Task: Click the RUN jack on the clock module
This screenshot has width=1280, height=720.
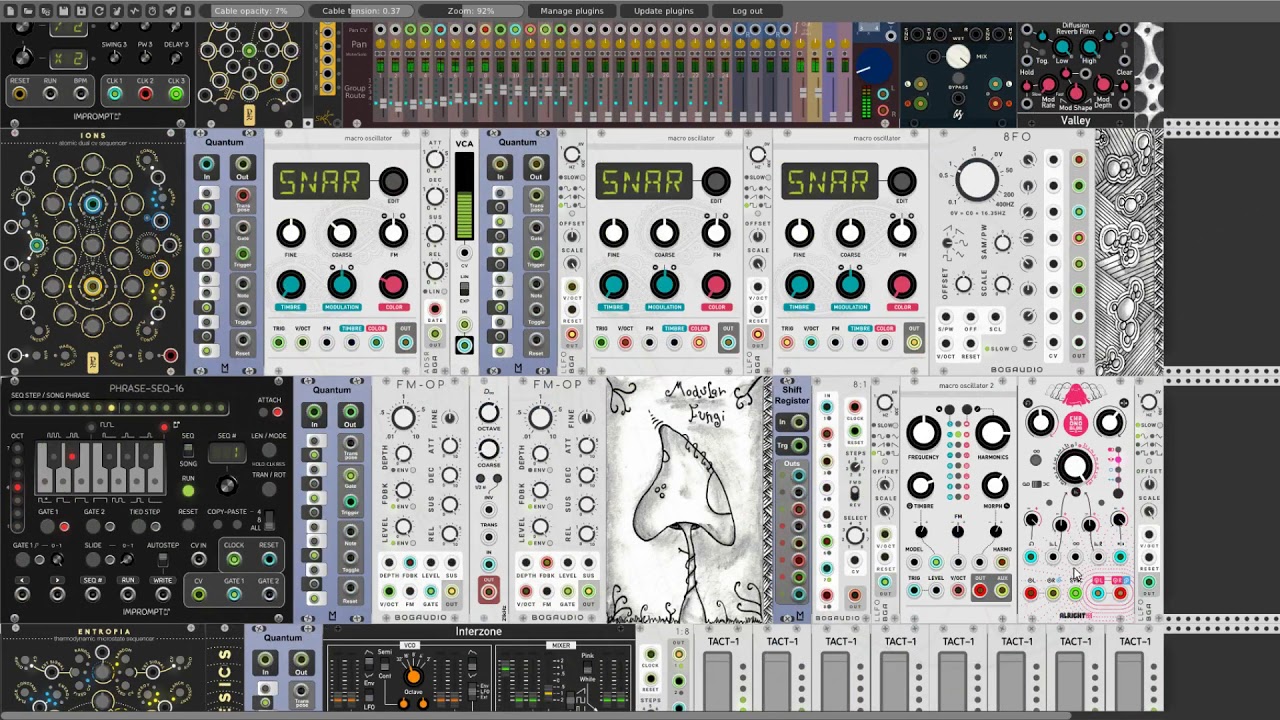Action: click(x=50, y=94)
